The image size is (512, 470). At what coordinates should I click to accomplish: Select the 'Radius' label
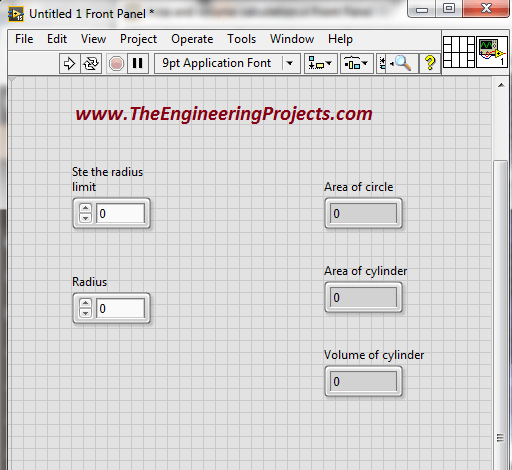(90, 282)
